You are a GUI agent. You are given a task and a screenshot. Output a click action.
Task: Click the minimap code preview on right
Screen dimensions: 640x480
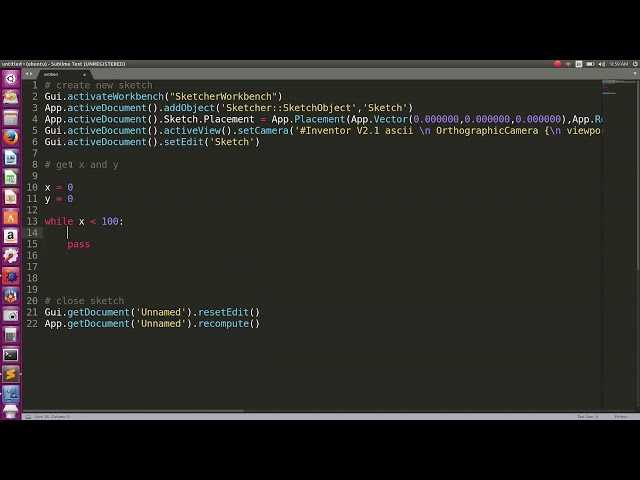[617, 88]
